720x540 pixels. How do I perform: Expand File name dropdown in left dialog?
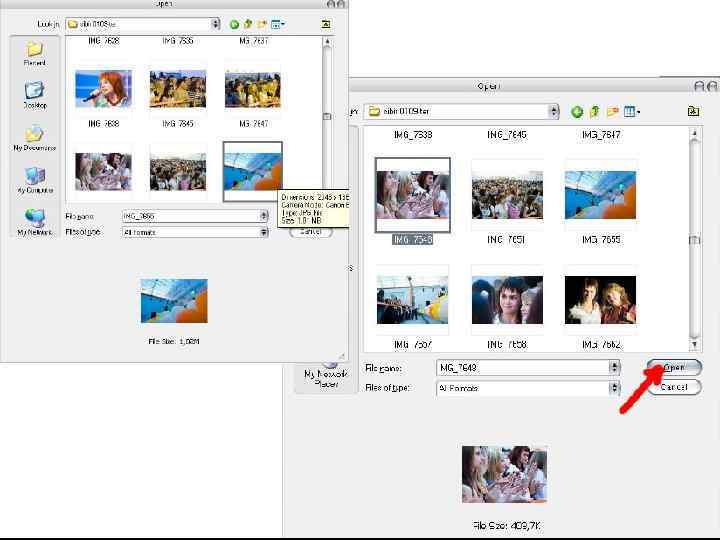coord(264,216)
